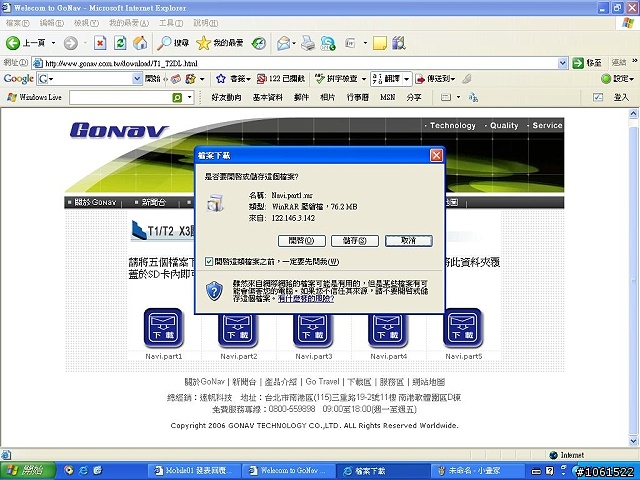Print the page with the printer icon
This screenshot has width=640, height=480.
coord(308,43)
